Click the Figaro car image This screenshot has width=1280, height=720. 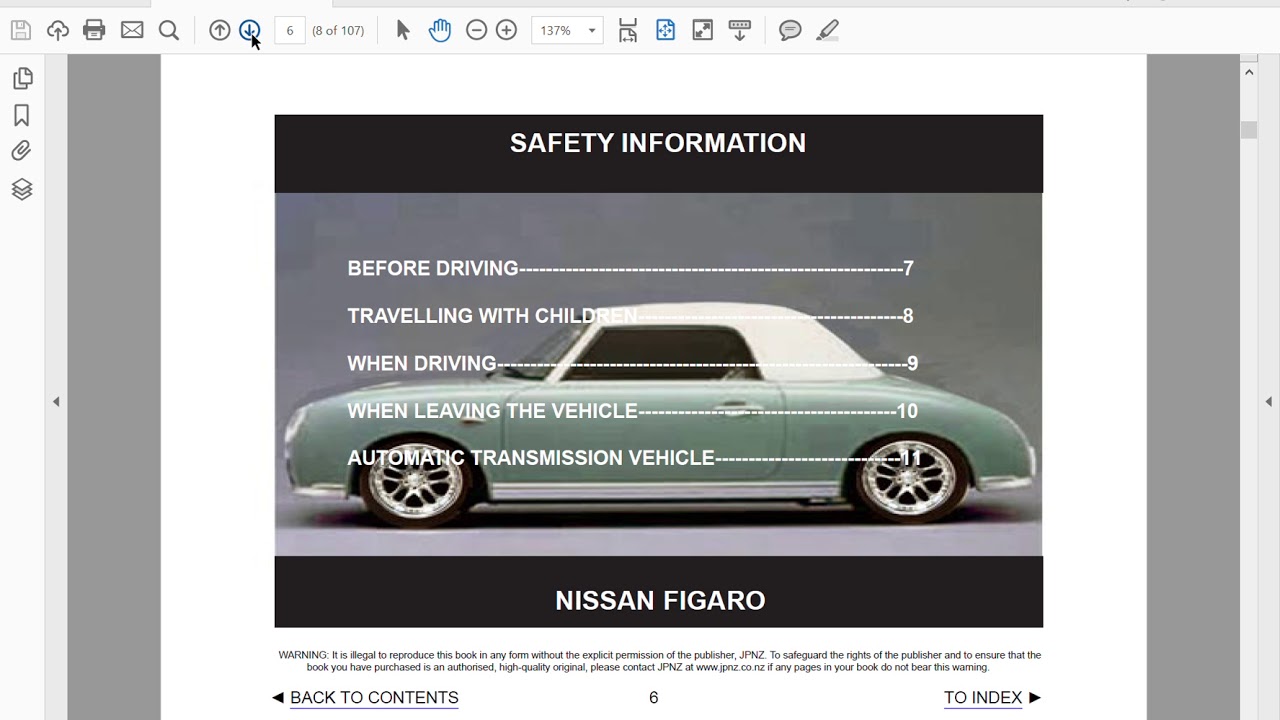point(658,374)
